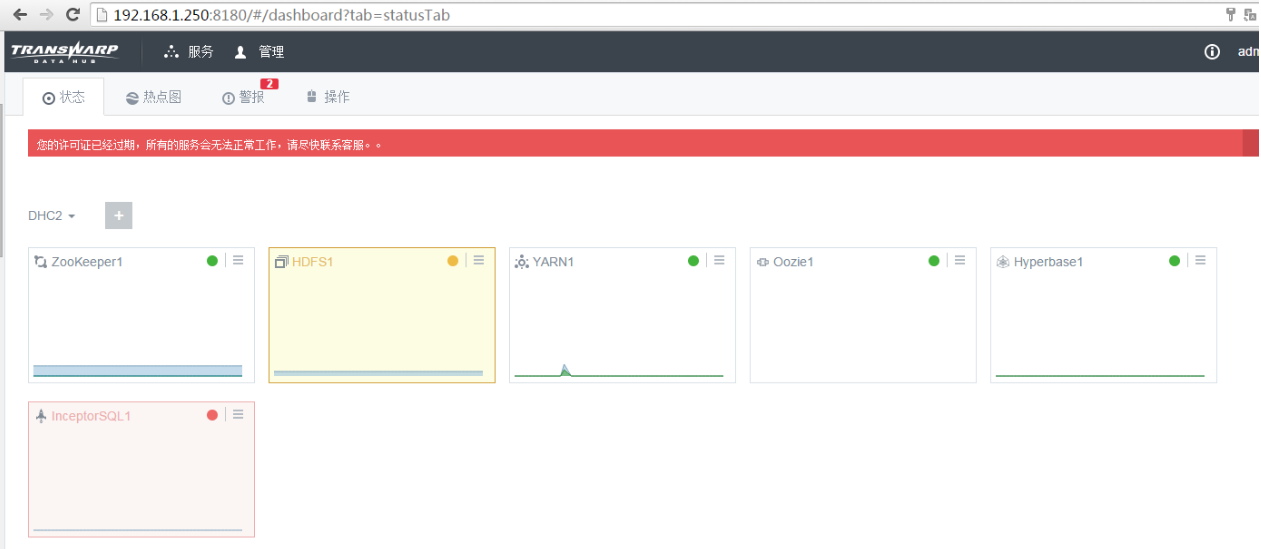Viewport: 1261px width, 549px height.
Task: Expand the DHC2 cluster dropdown
Action: click(52, 216)
